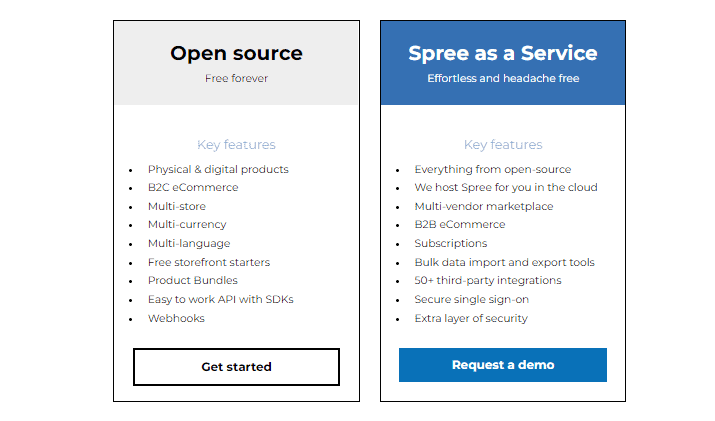This screenshot has height=421, width=715.
Task: Click the Multi-store feature item
Action: [177, 206]
